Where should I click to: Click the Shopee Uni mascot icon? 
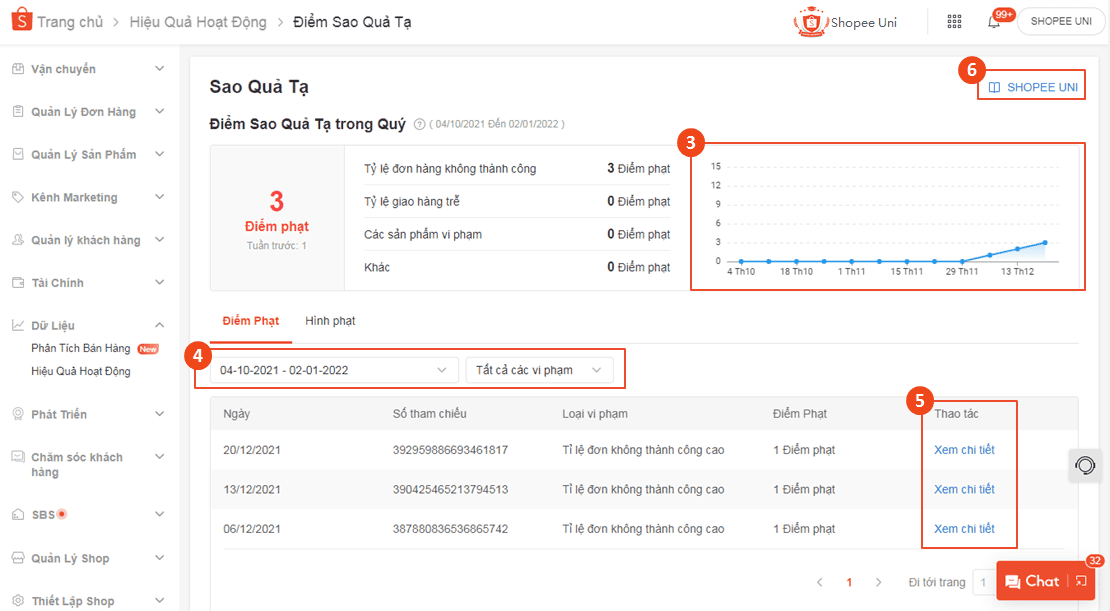click(x=810, y=22)
